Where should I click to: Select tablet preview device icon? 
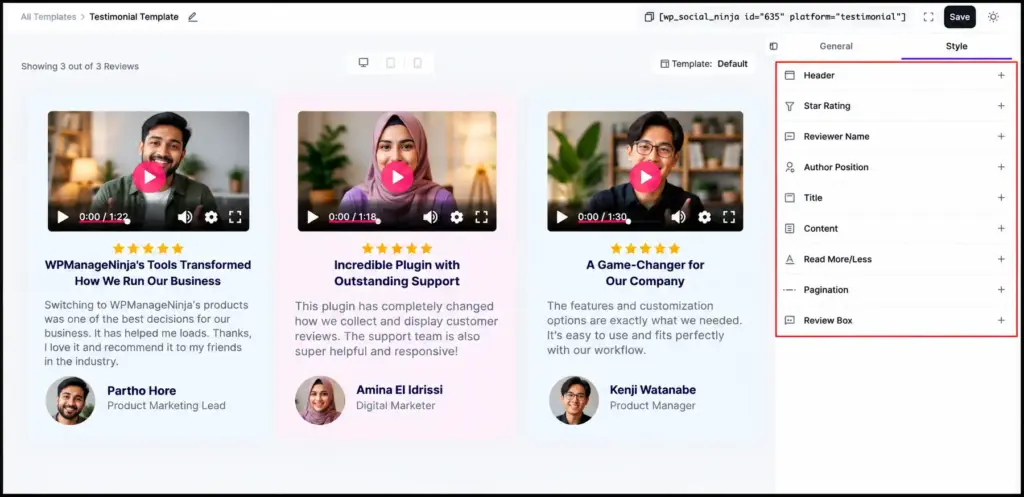[x=391, y=63]
